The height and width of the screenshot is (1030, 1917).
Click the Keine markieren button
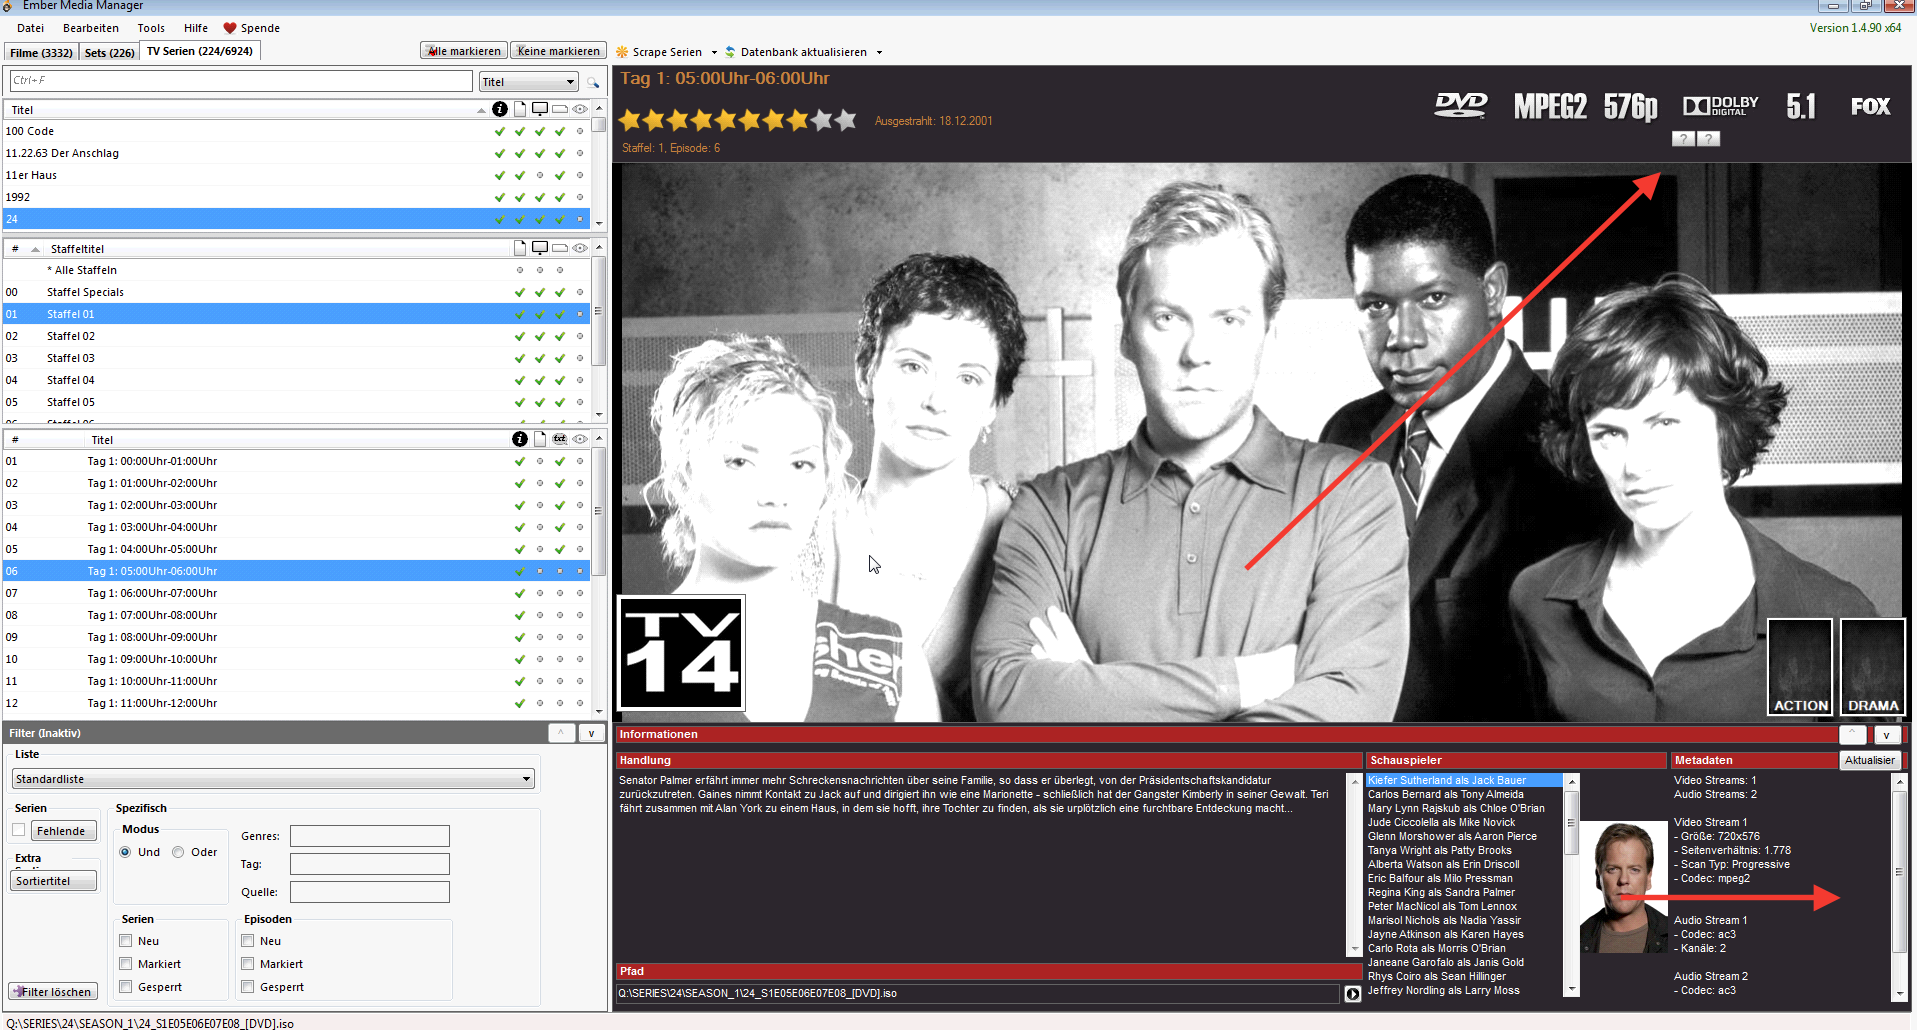pos(558,51)
